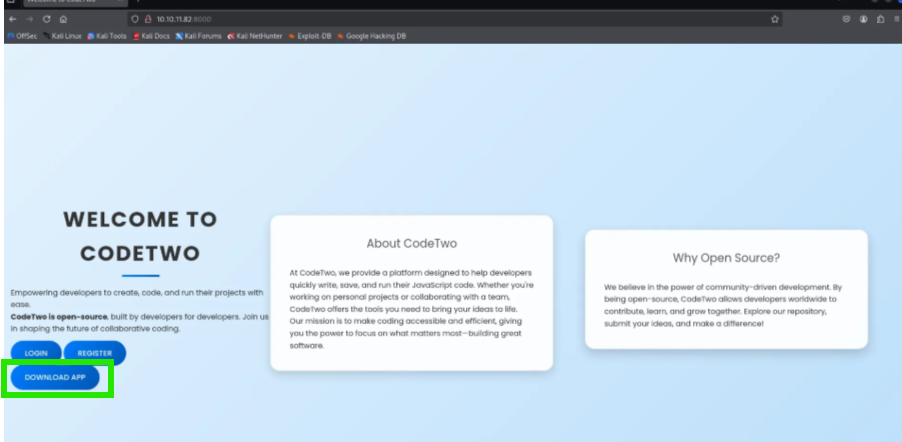Viewport: 902px width, 442px height.
Task: Open the Kali Tools bookmark
Action: [x=107, y=36]
